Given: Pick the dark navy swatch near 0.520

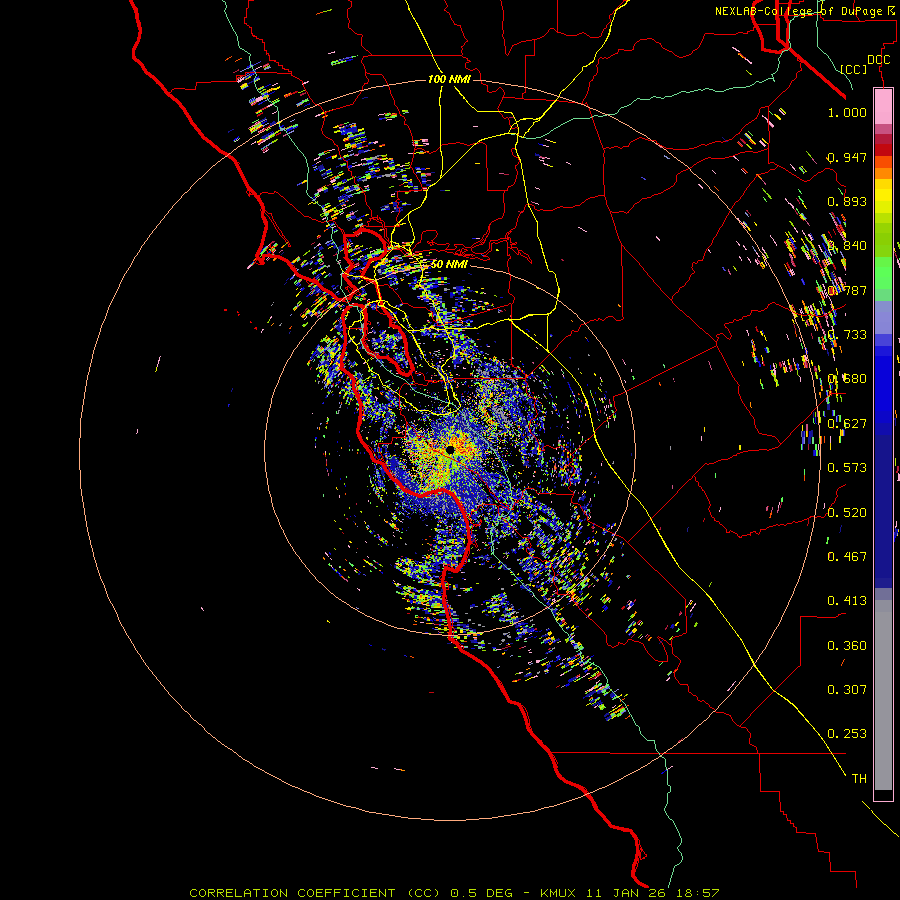Looking at the screenshot, I should pyautogui.click(x=883, y=505).
